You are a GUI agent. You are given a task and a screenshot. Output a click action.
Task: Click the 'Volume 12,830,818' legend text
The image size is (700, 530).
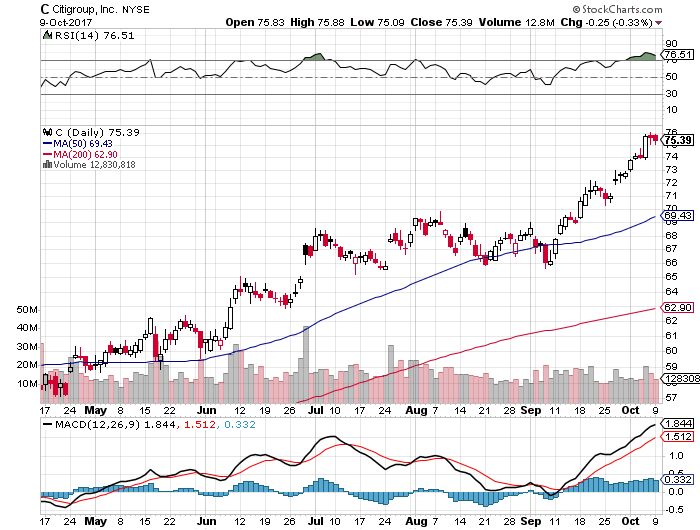94,165
